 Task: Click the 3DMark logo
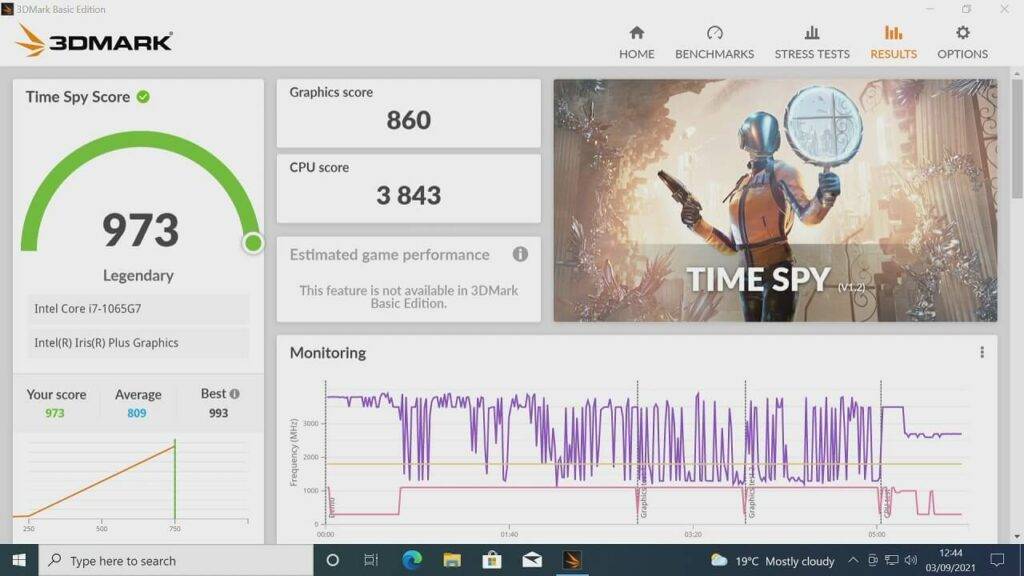click(94, 40)
